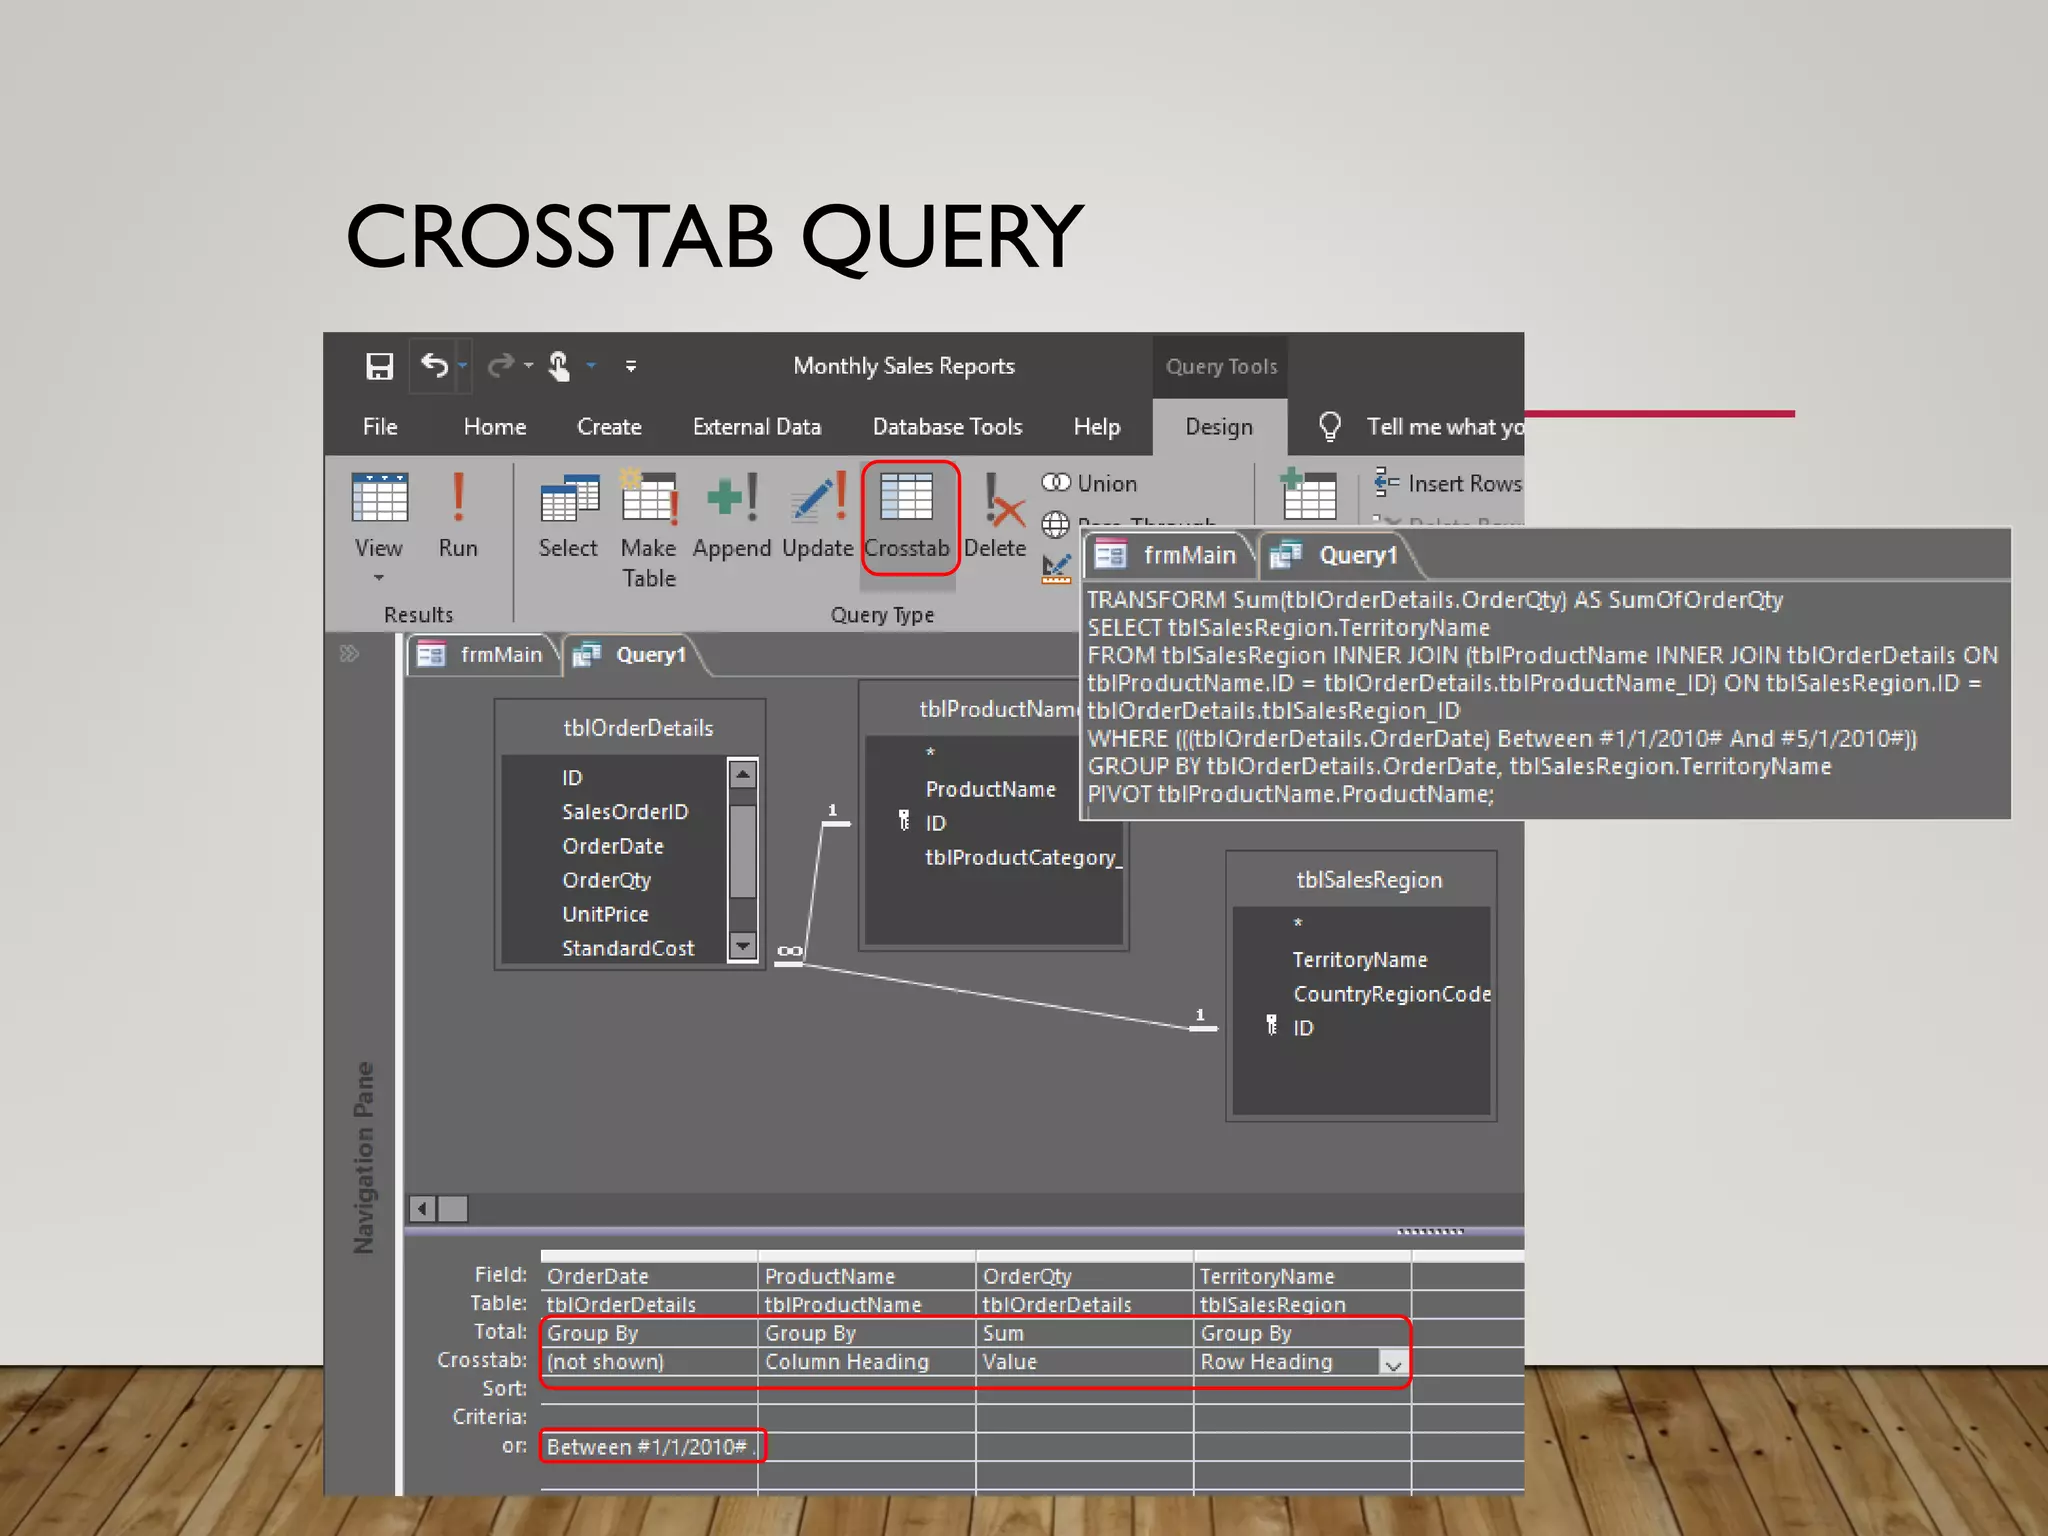Click tblOrderDetails field list scrollbar thumb
Image resolution: width=2048 pixels, height=1536 pixels.
pos(742,851)
